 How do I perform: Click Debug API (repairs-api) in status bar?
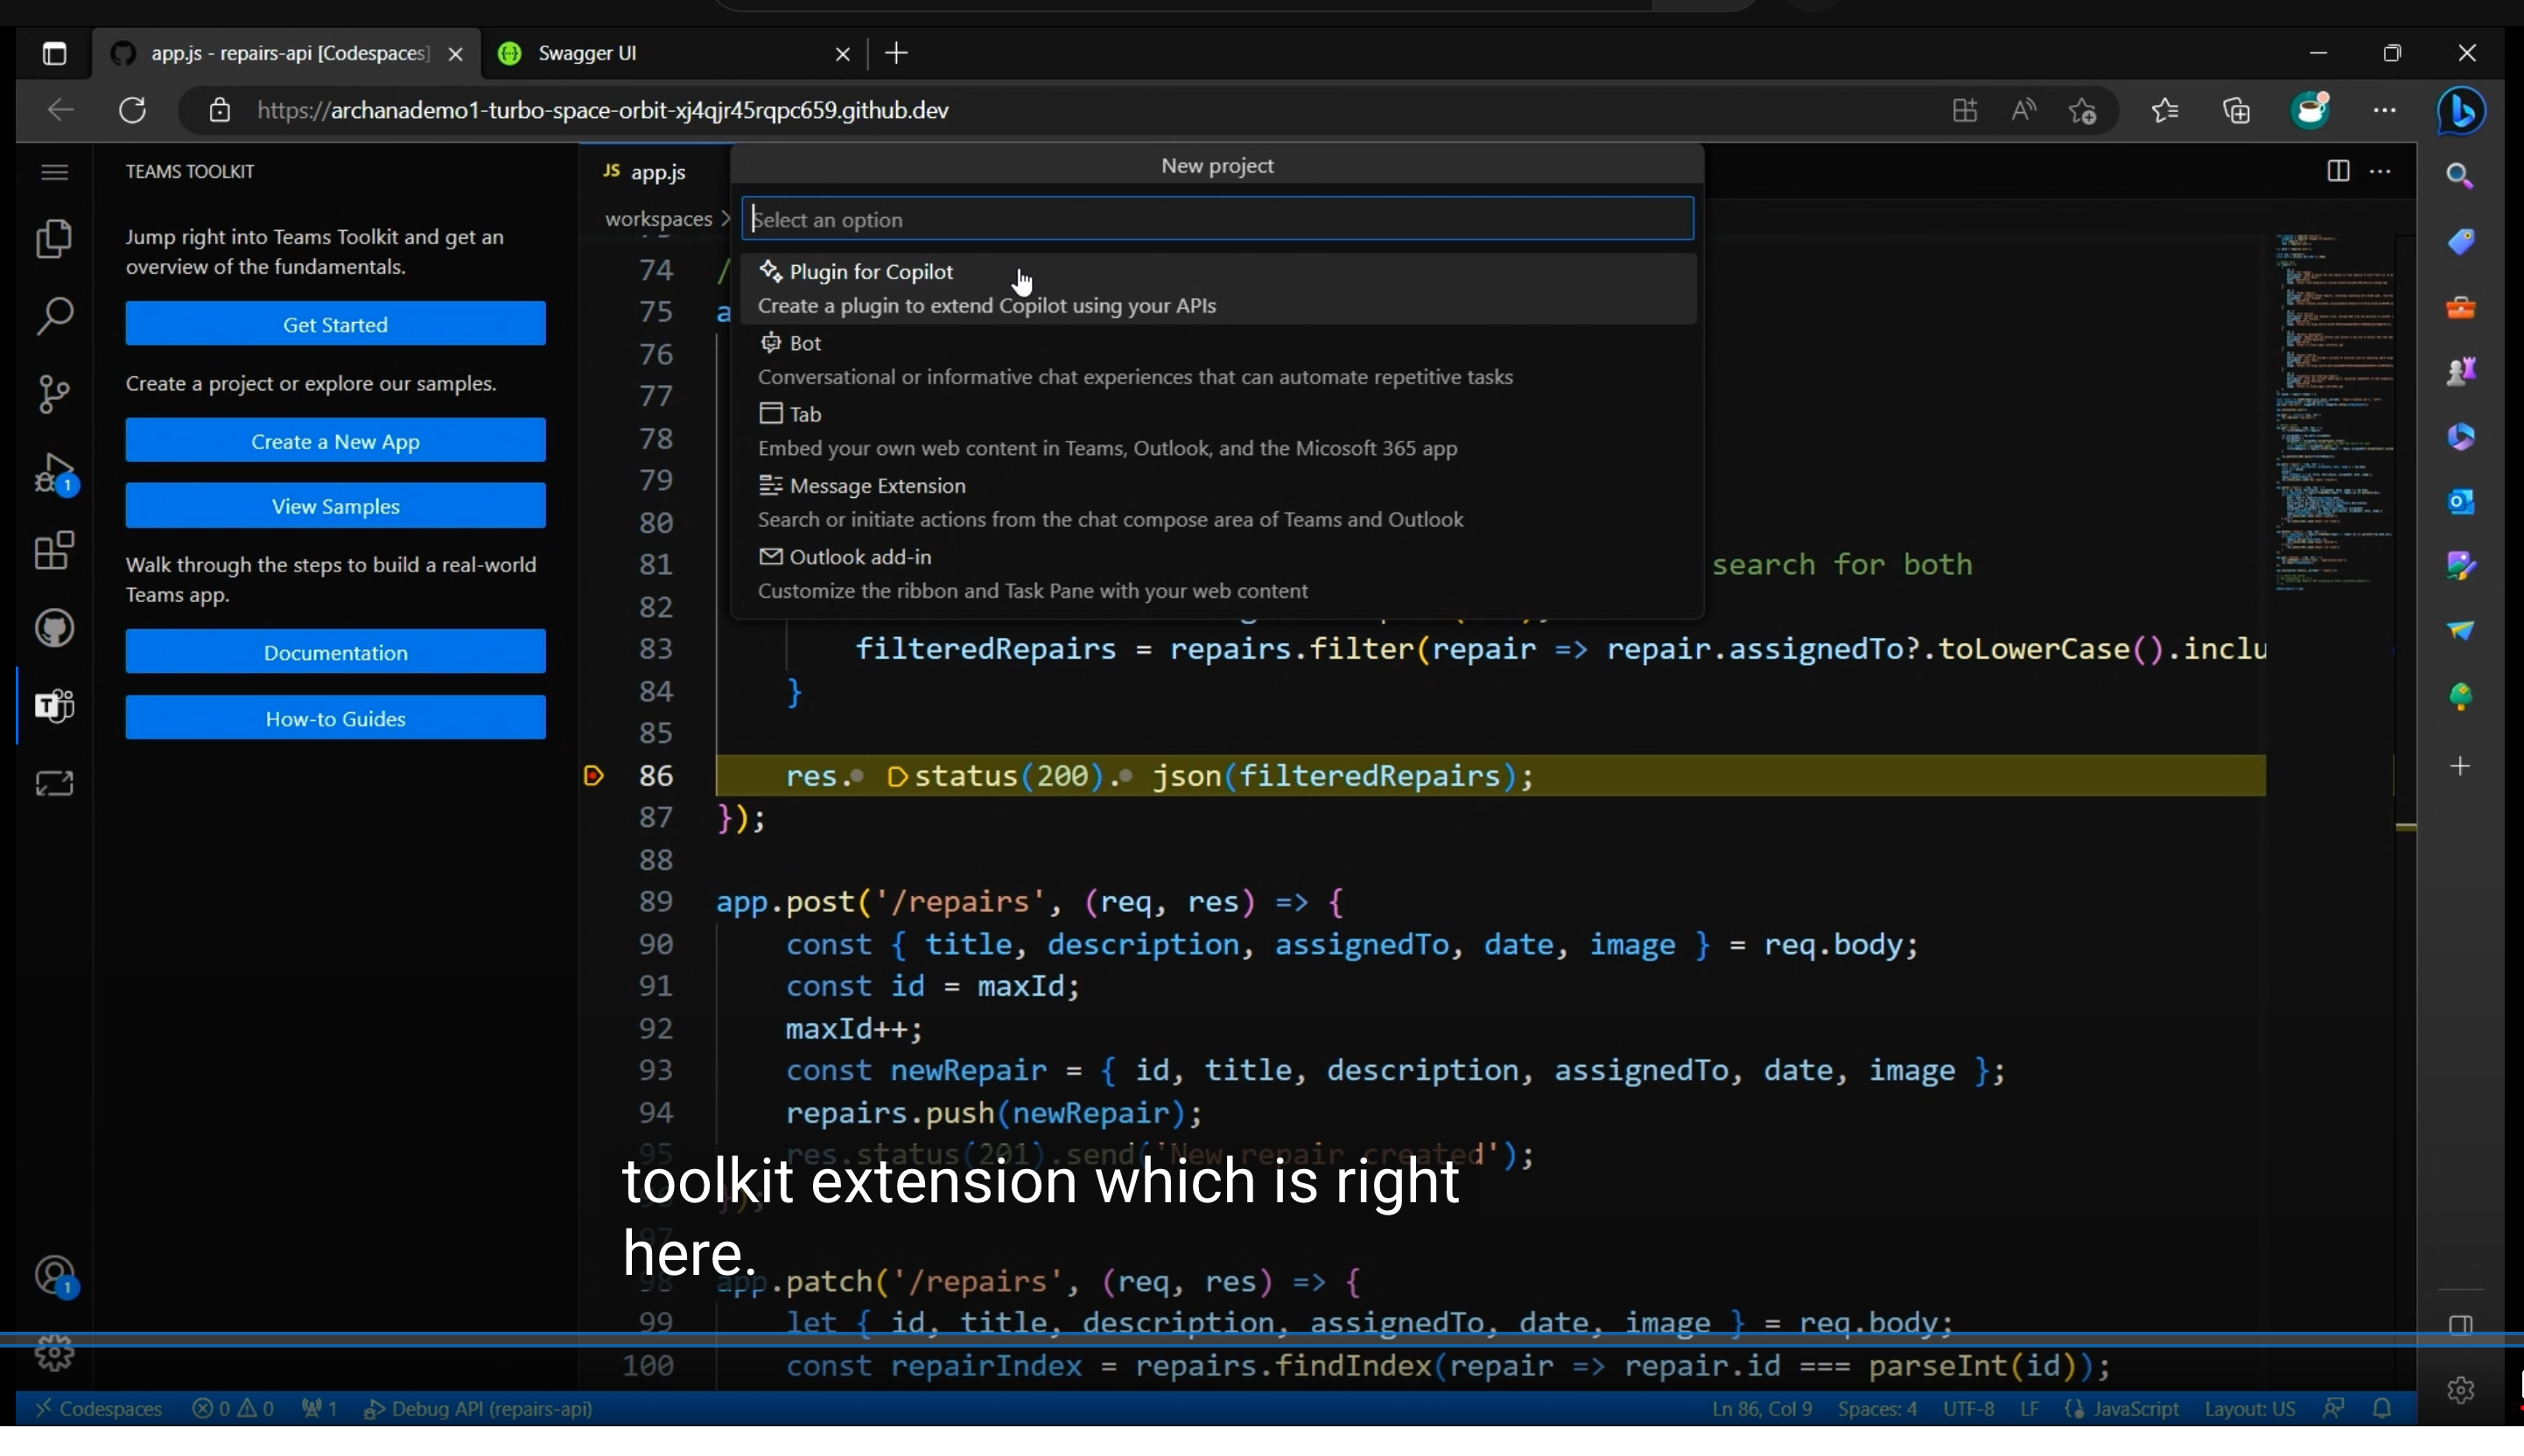[479, 1409]
